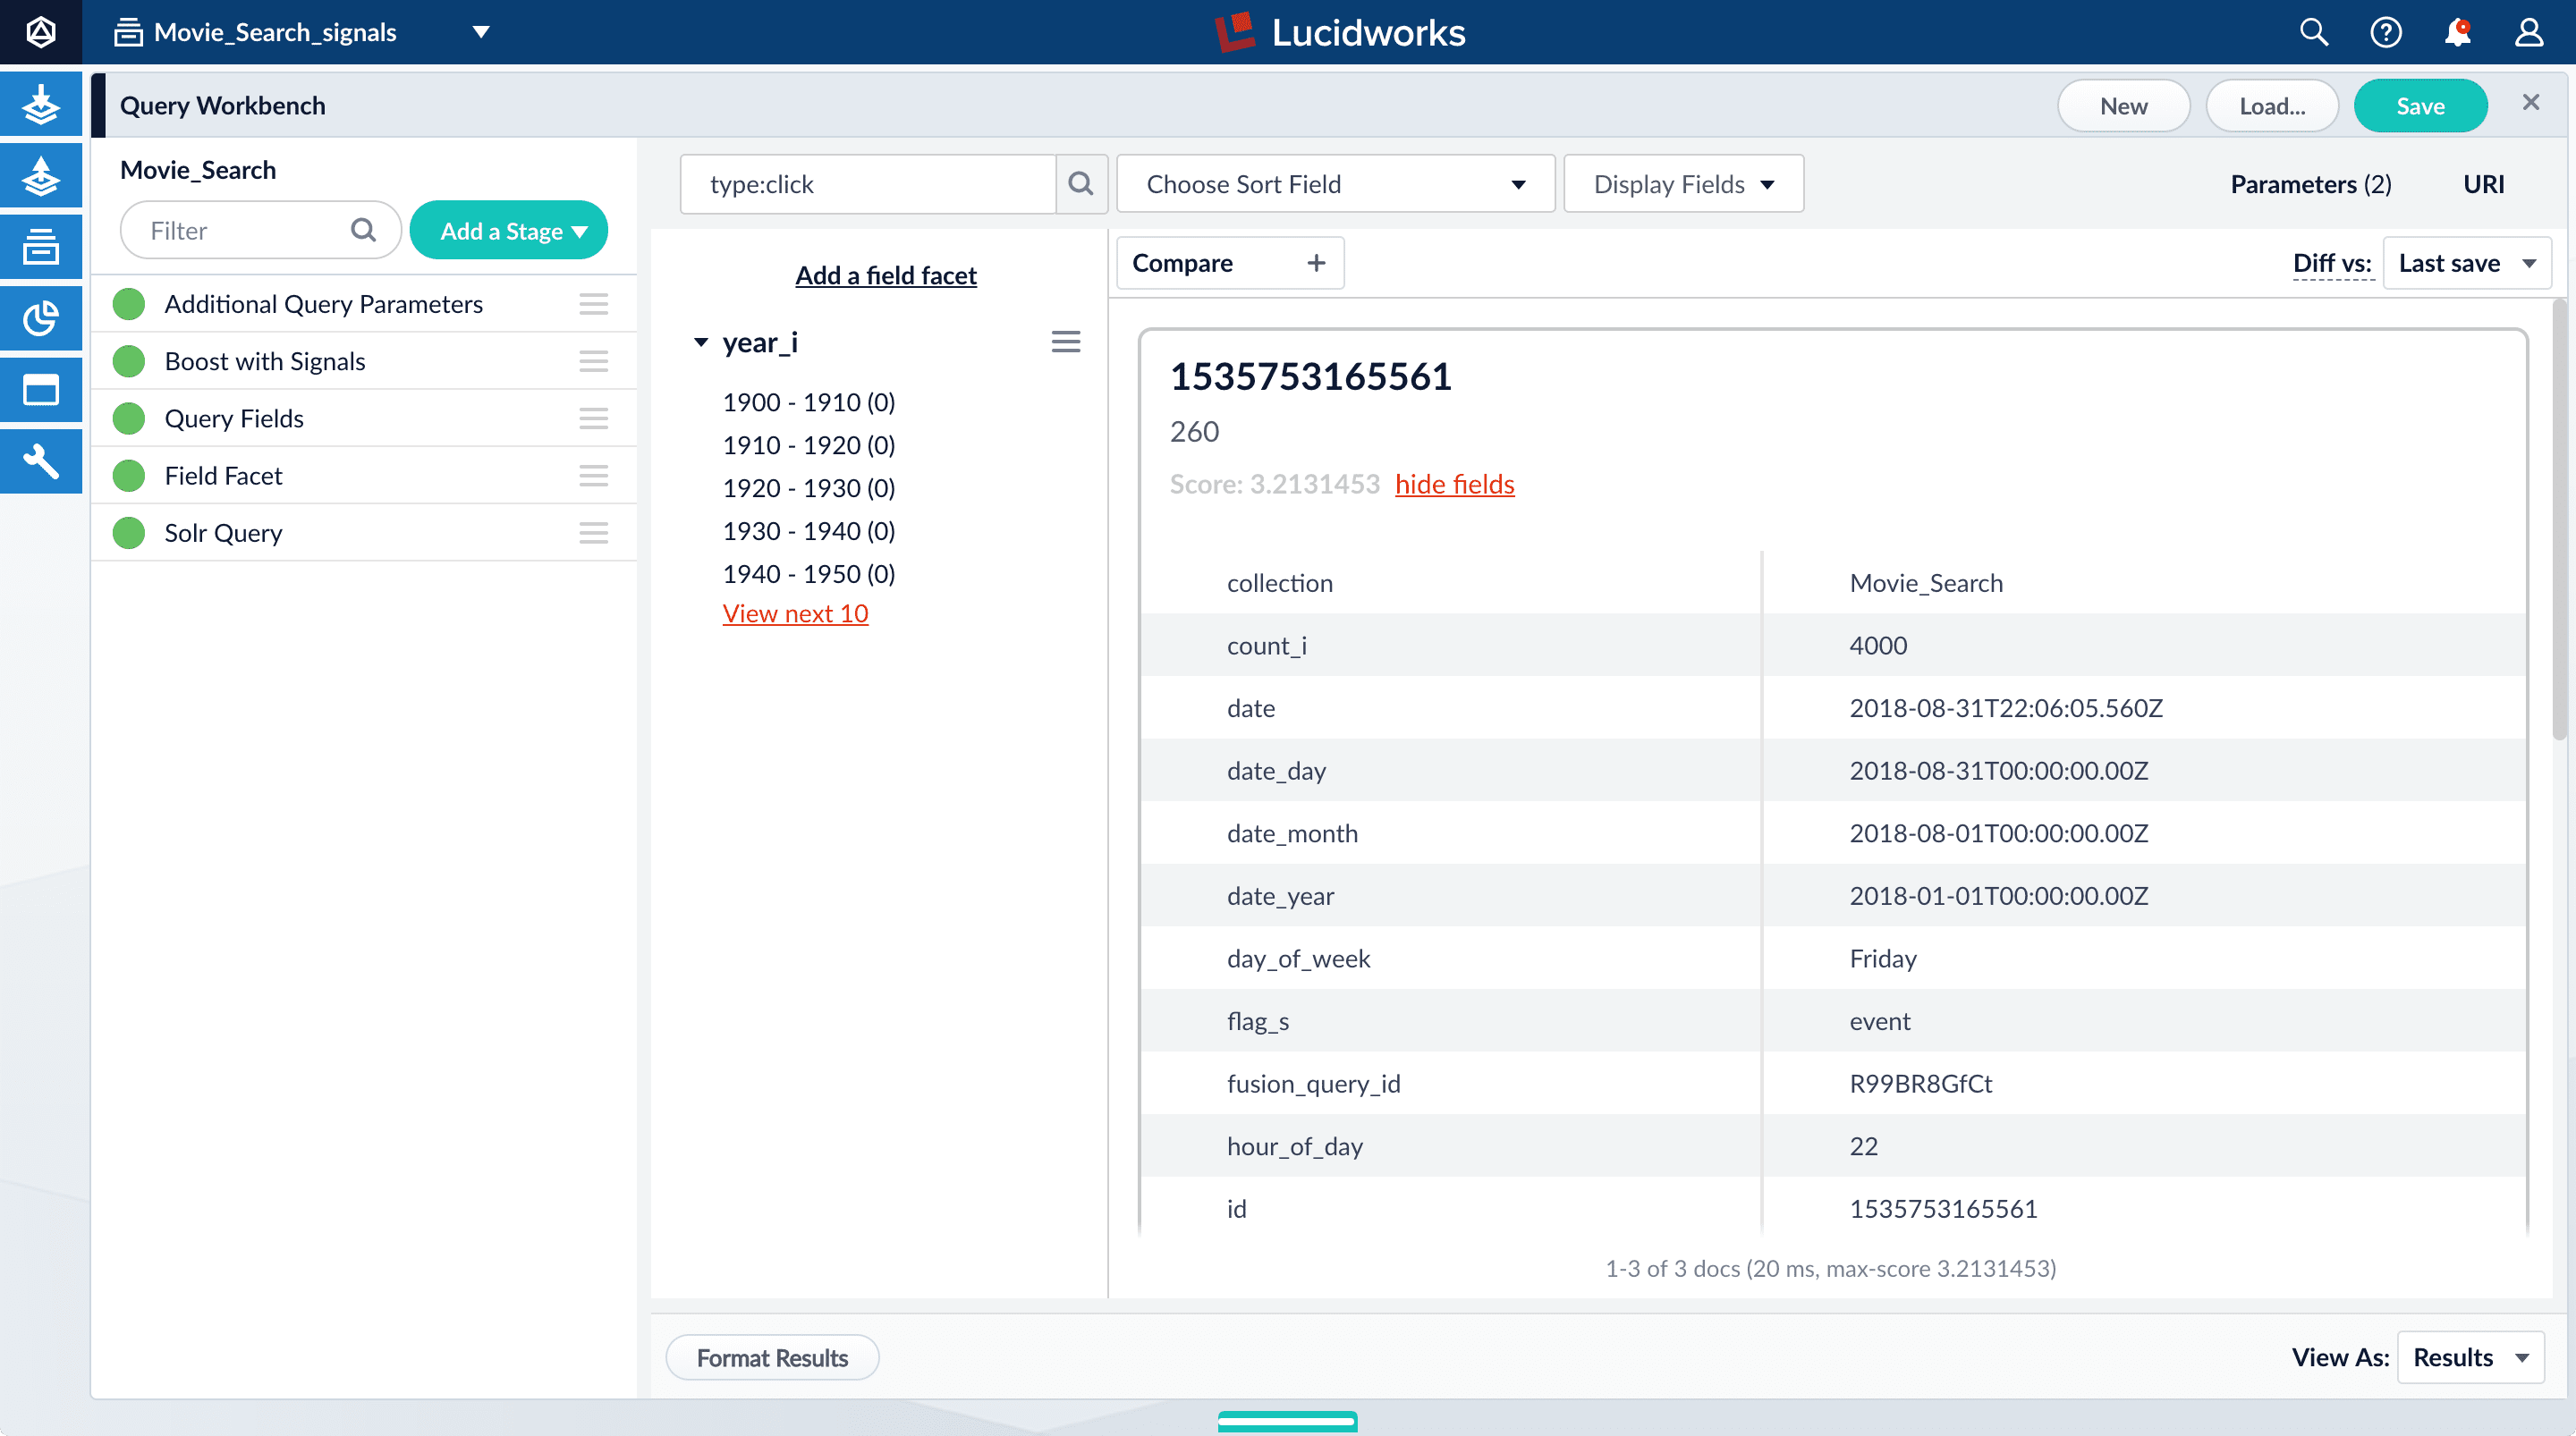Open the notifications bell icon
Viewport: 2576px width, 1436px height.
[2458, 32]
